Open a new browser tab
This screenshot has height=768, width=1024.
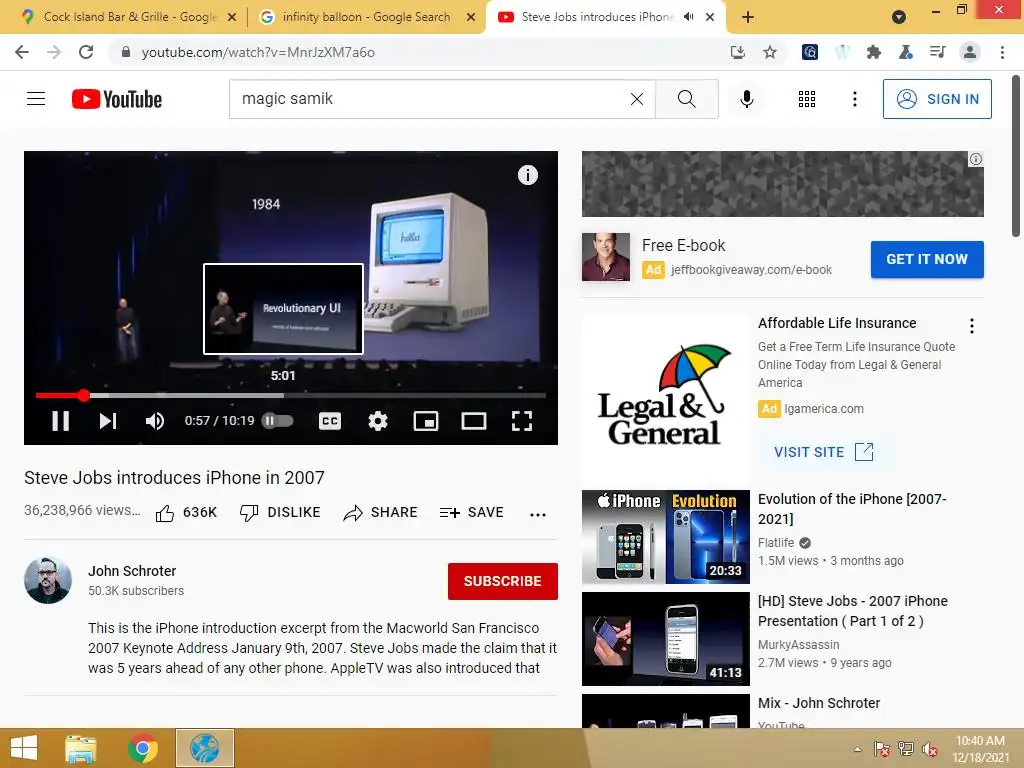tap(748, 17)
